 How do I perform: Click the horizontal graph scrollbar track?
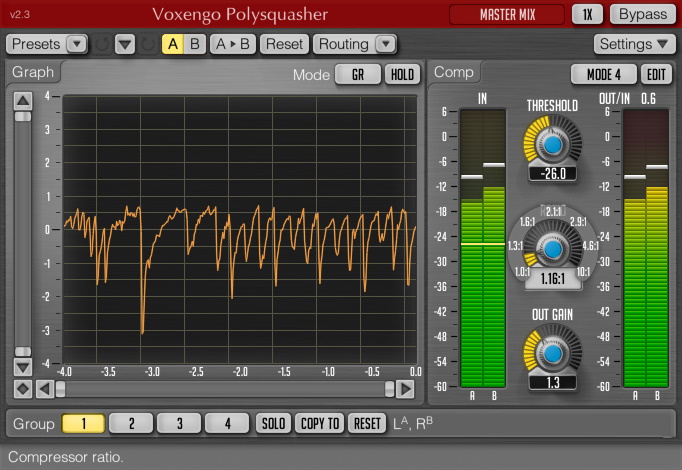tap(225, 389)
